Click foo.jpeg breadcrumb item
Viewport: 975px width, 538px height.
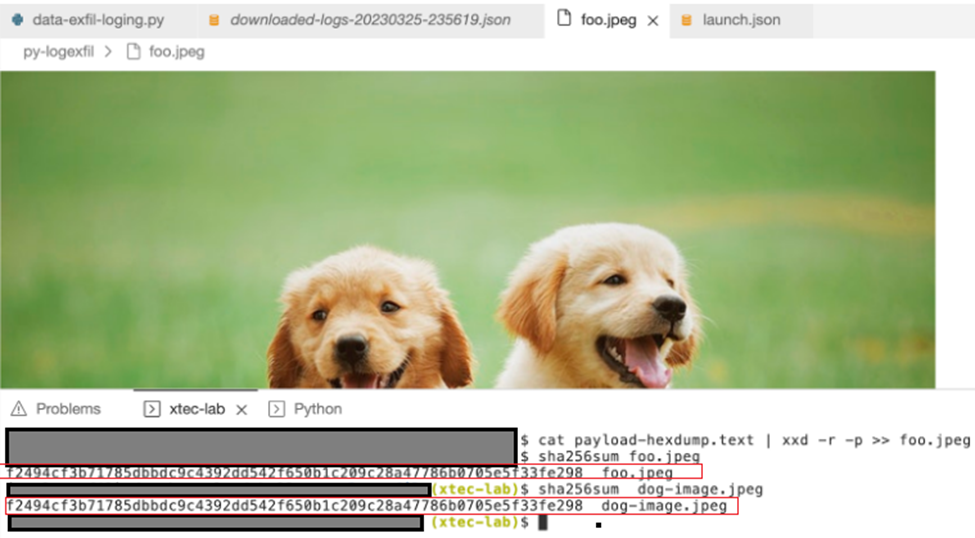(x=177, y=52)
